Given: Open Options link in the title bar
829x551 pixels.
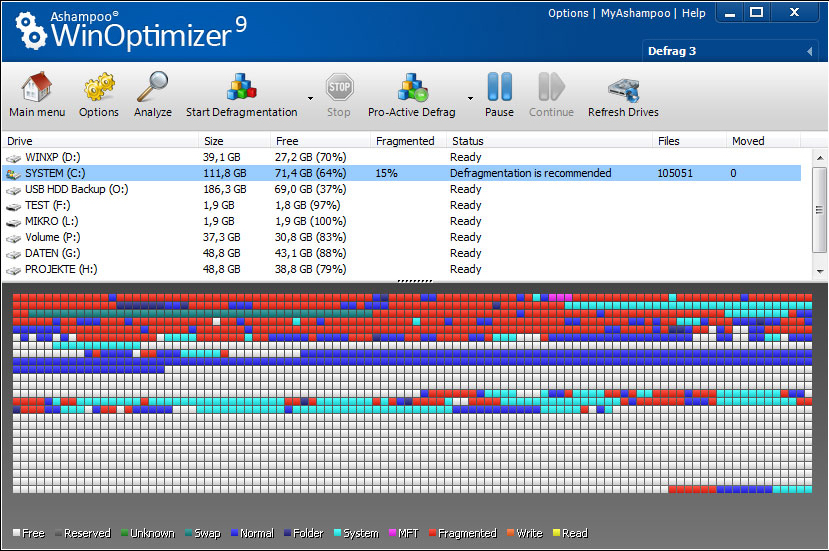Looking at the screenshot, I should click(568, 13).
